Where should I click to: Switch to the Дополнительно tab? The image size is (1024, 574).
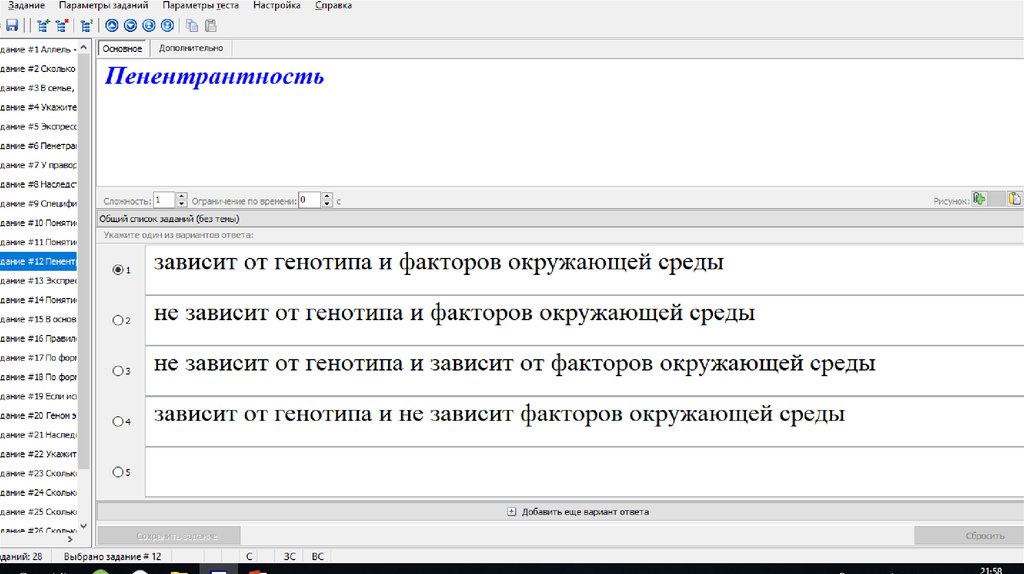(x=190, y=48)
